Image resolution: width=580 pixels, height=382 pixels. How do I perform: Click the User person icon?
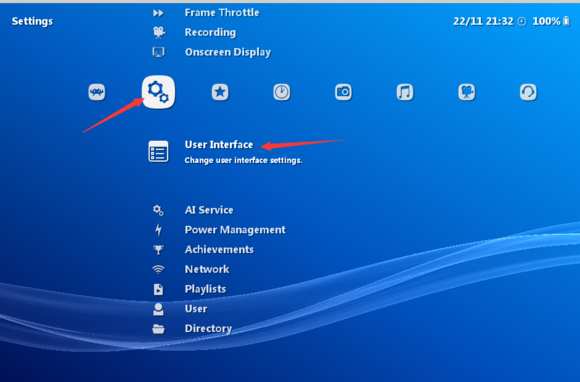point(158,309)
